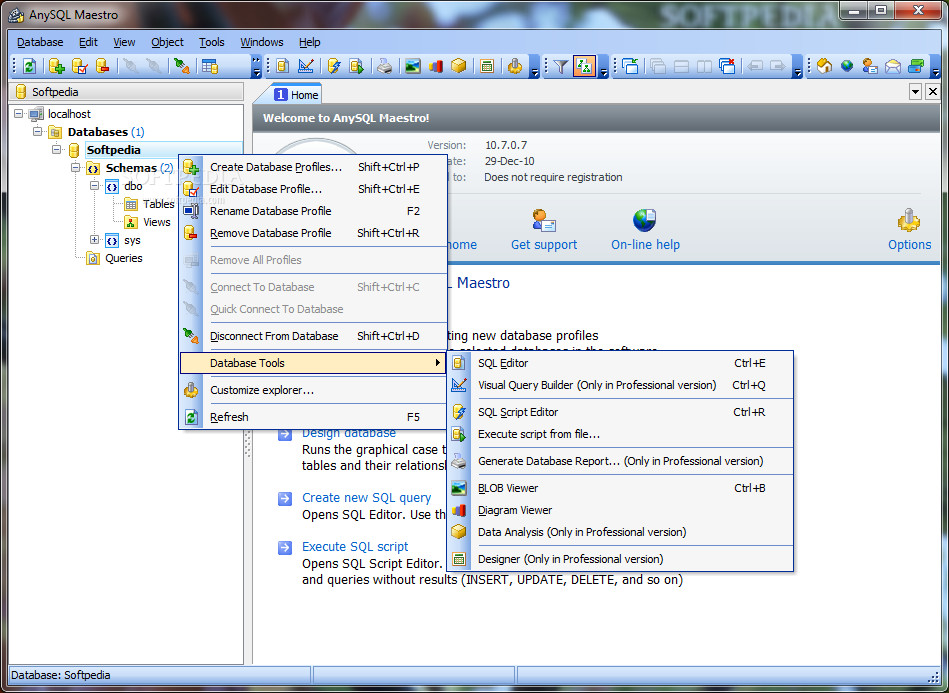949x693 pixels.
Task: Click the envelope mail toolbar icon
Action: point(893,67)
